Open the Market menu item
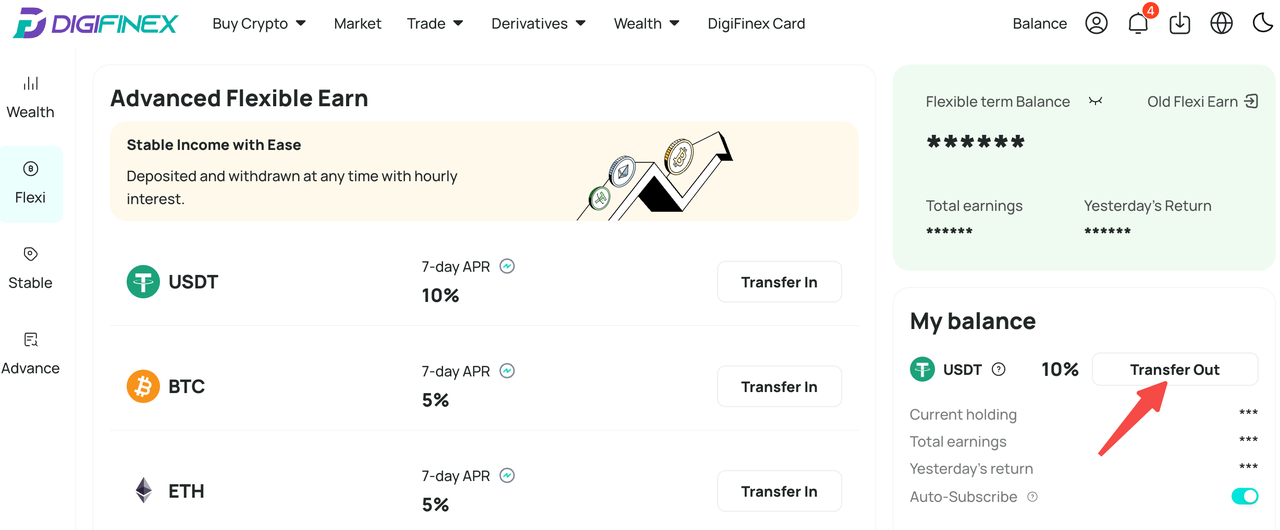Viewport: 1280px width, 530px height. coord(357,23)
